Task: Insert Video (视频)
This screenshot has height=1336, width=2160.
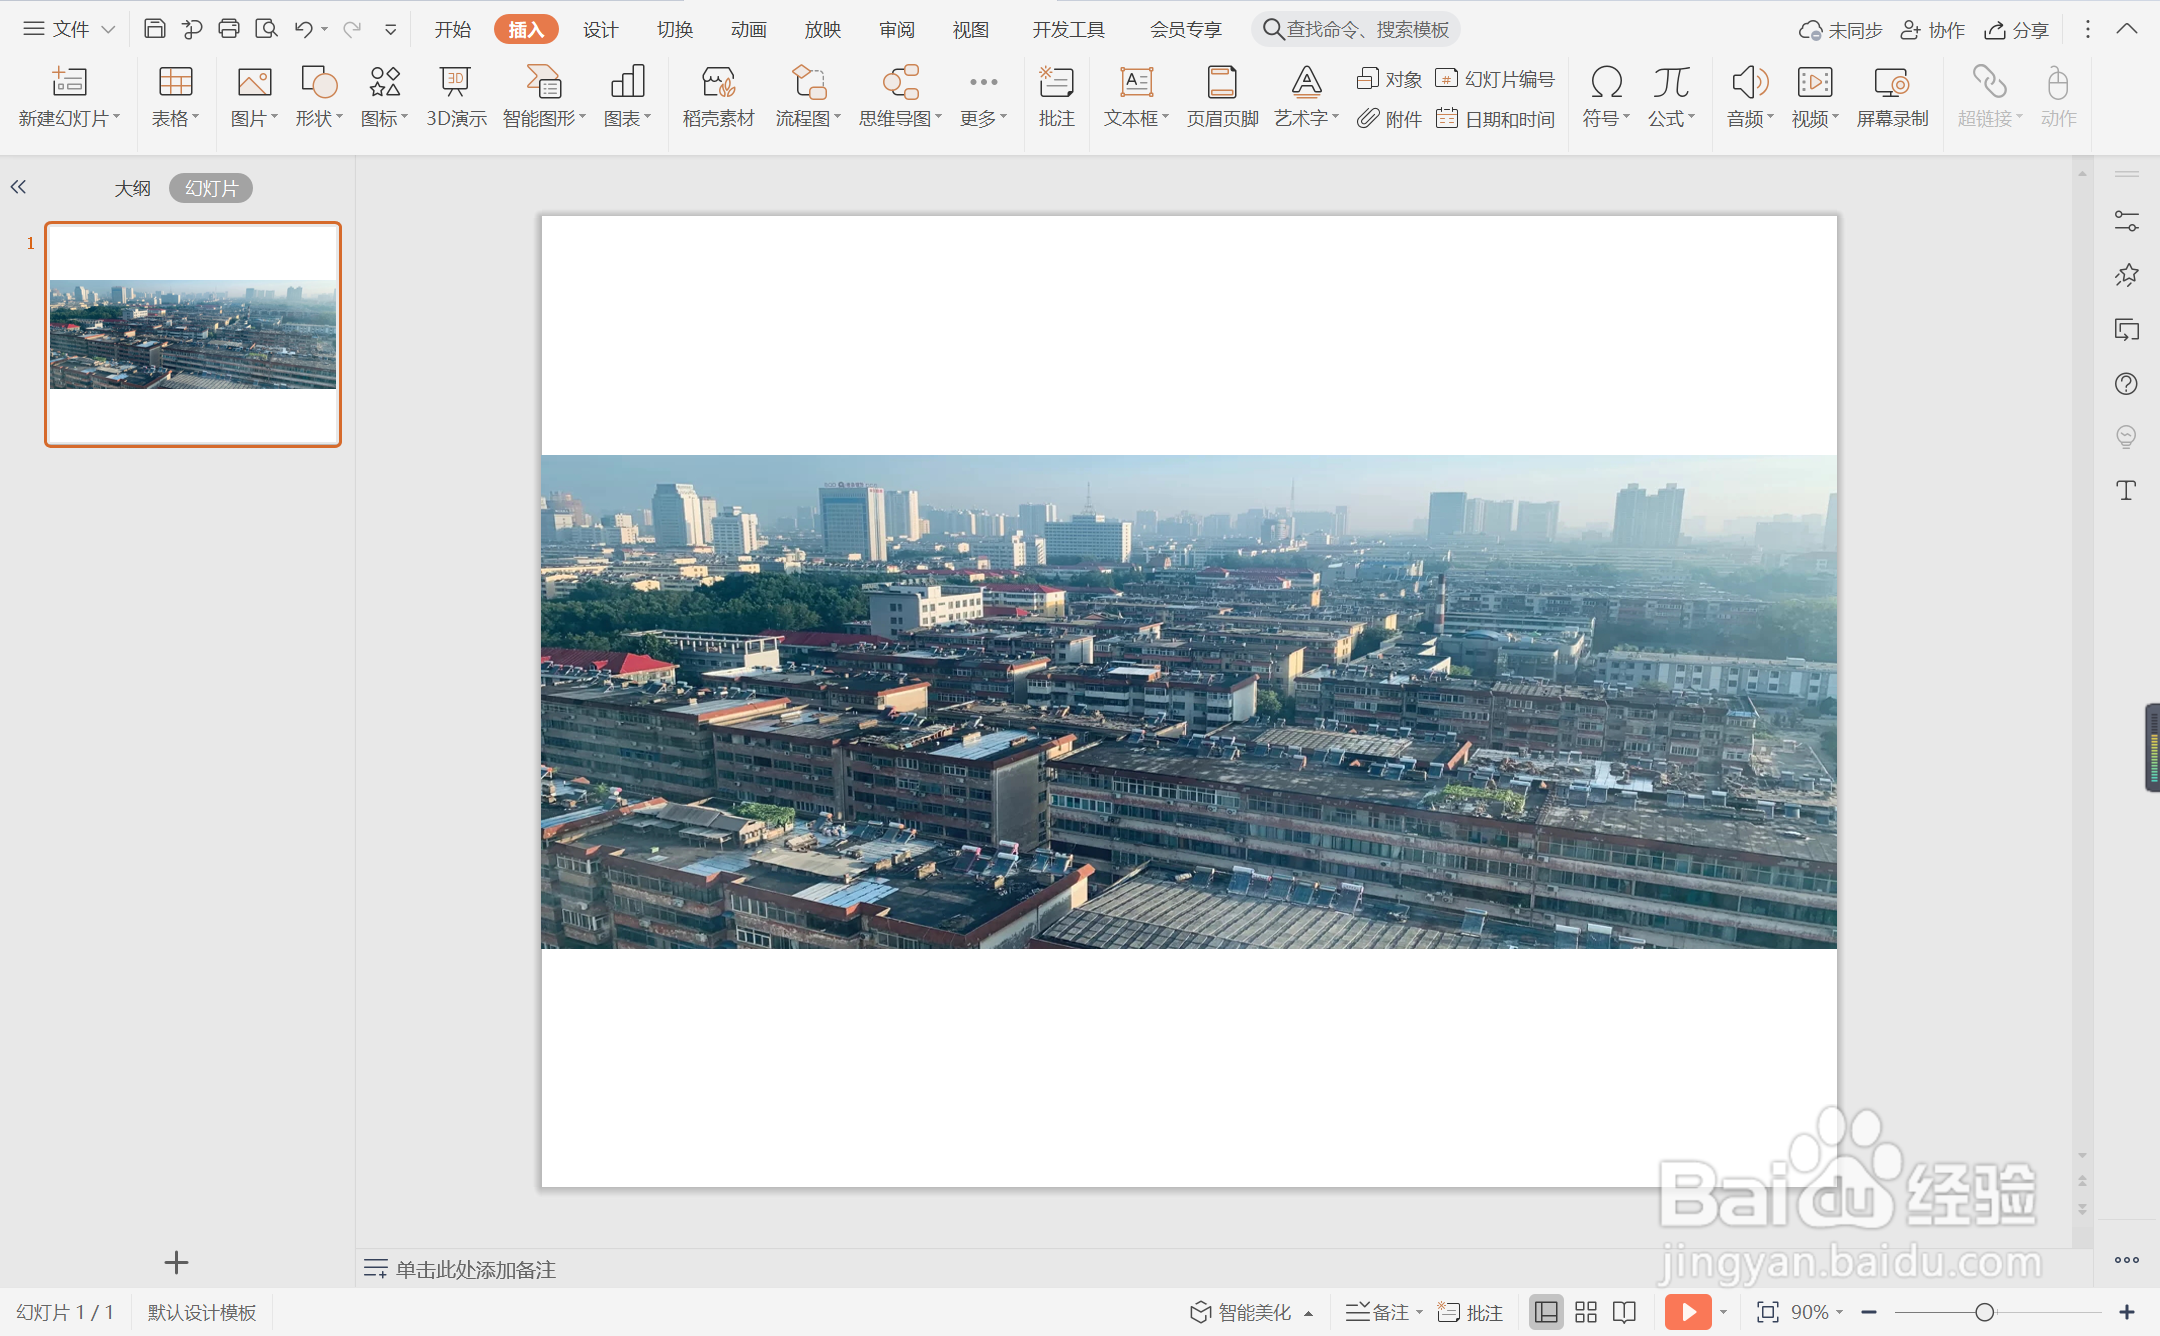Action: click(1815, 97)
